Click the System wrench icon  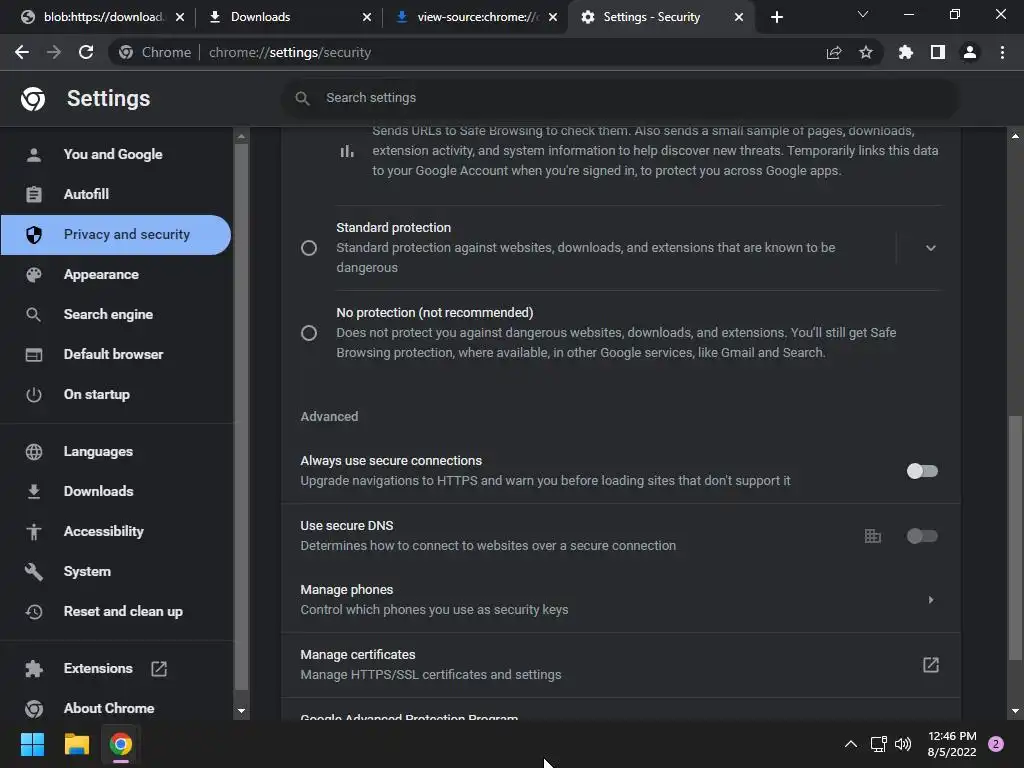pyautogui.click(x=34, y=572)
